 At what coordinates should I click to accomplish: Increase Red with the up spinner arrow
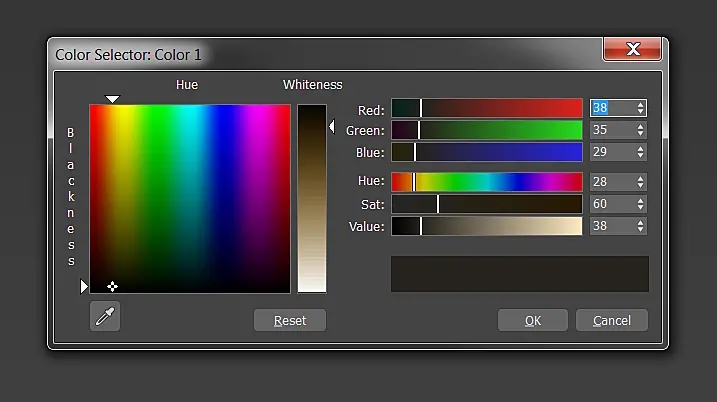pyautogui.click(x=640, y=105)
